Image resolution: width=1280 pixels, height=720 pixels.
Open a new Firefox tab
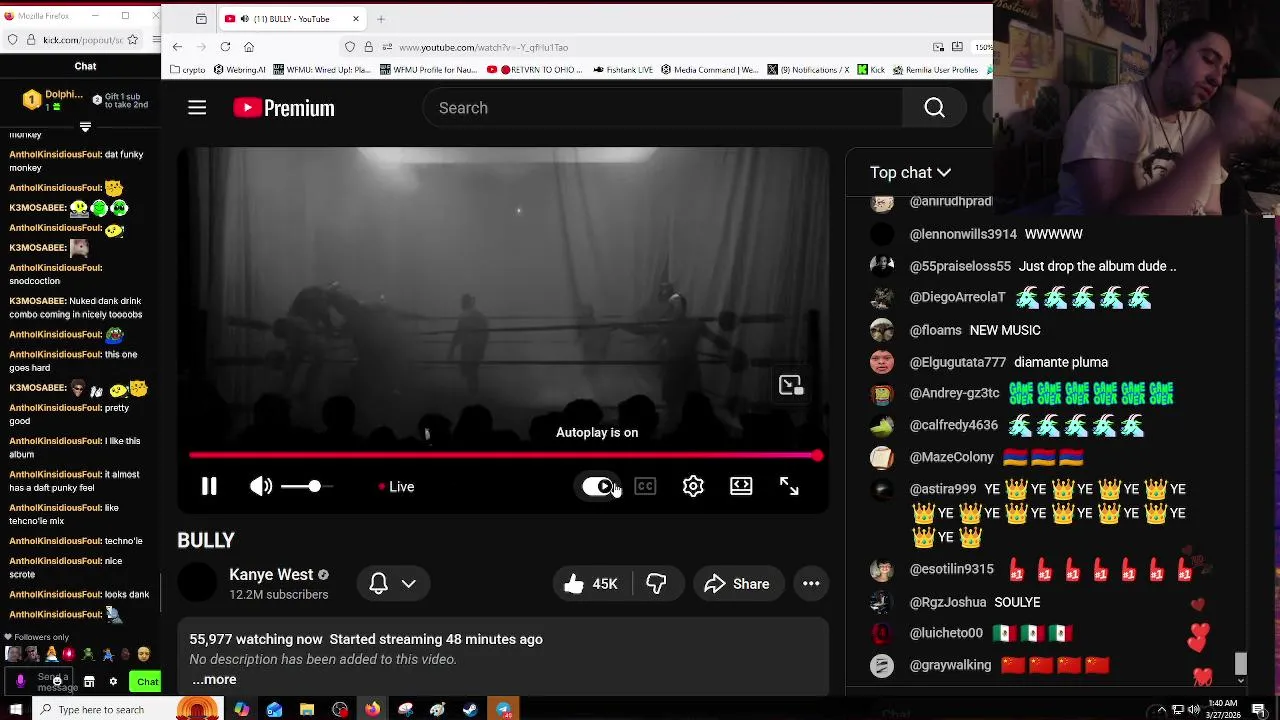381,19
